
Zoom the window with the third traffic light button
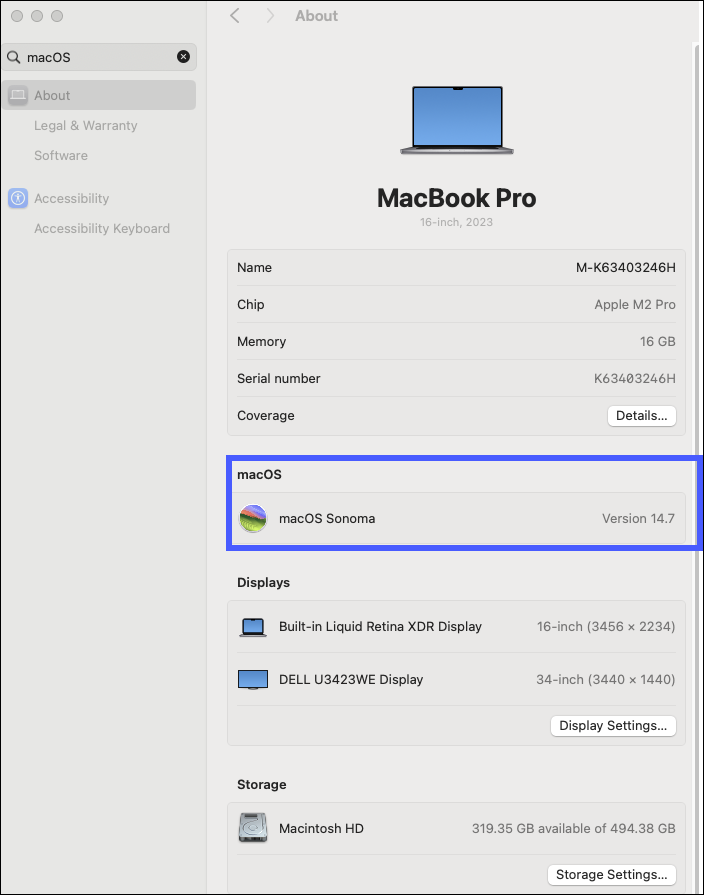coord(57,16)
